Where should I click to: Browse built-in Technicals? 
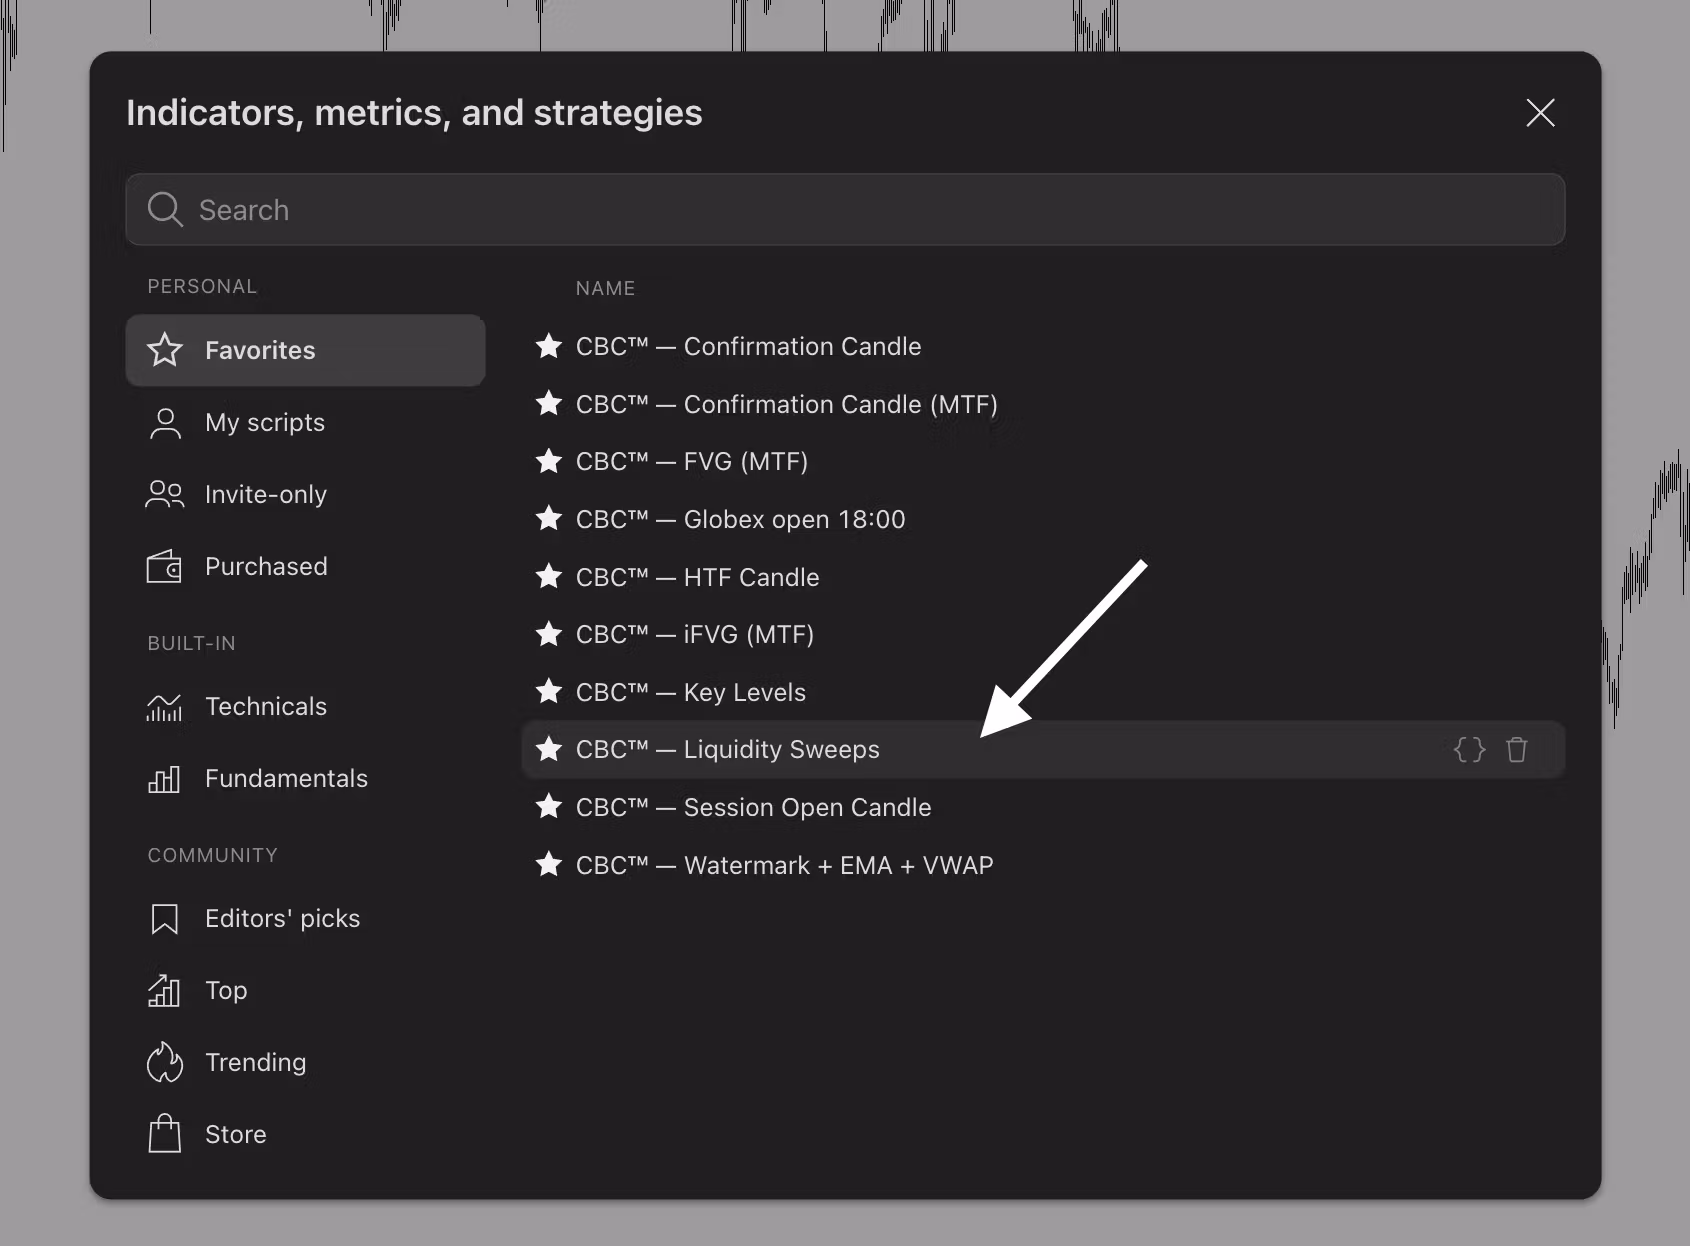[x=265, y=707]
